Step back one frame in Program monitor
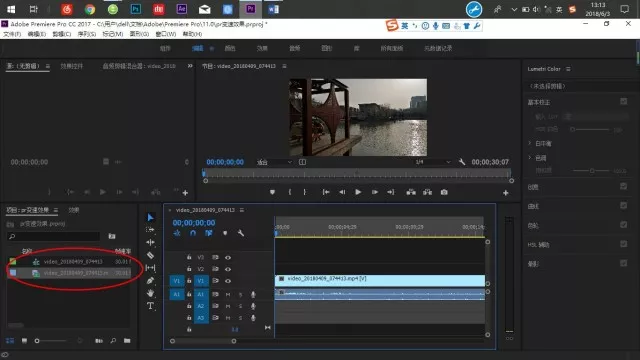The image size is (640, 360). (x=342, y=192)
